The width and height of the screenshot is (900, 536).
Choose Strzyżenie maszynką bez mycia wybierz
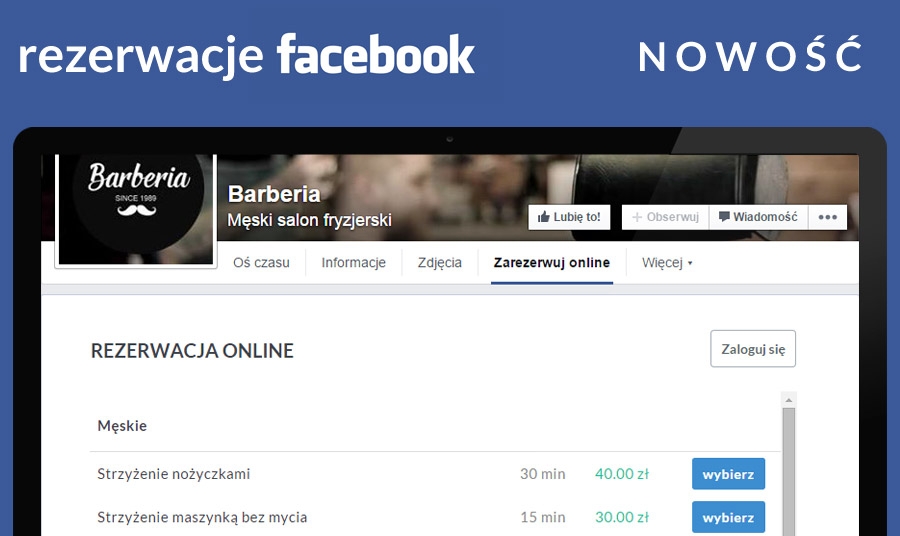coord(728,517)
